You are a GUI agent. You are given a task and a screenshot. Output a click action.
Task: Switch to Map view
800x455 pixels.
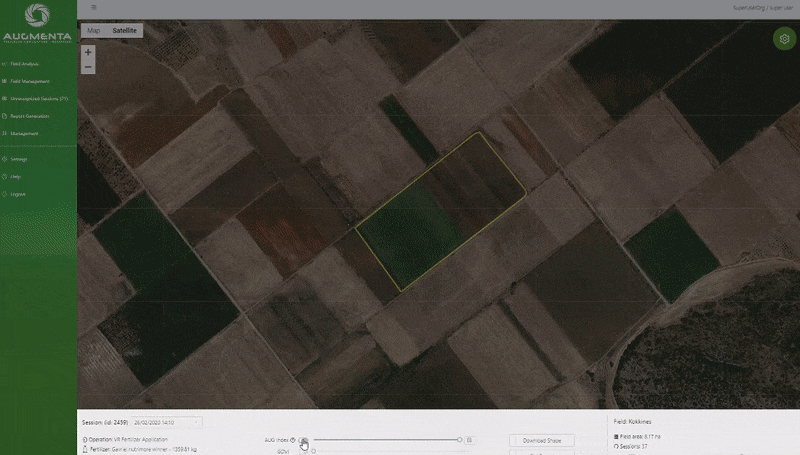93,31
